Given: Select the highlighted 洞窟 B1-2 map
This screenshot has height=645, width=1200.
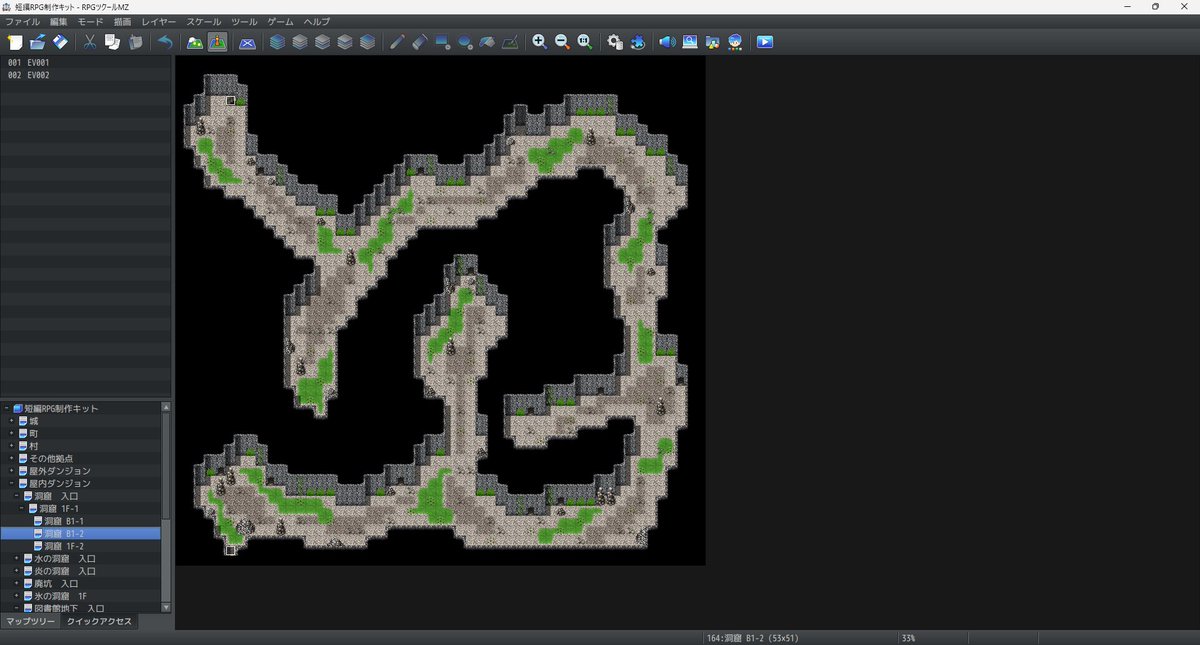Looking at the screenshot, I should point(81,534).
